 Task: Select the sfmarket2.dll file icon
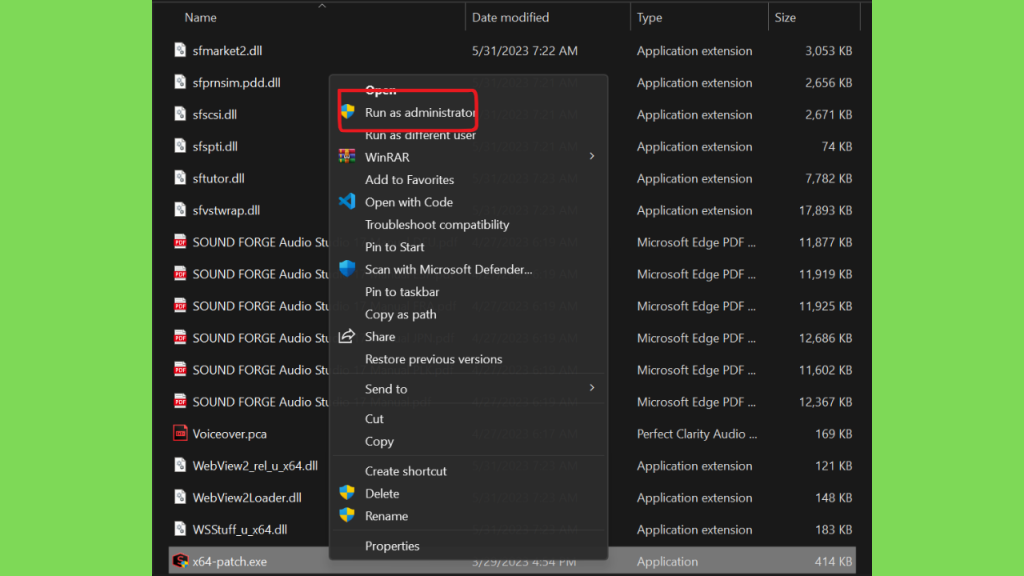(x=180, y=50)
